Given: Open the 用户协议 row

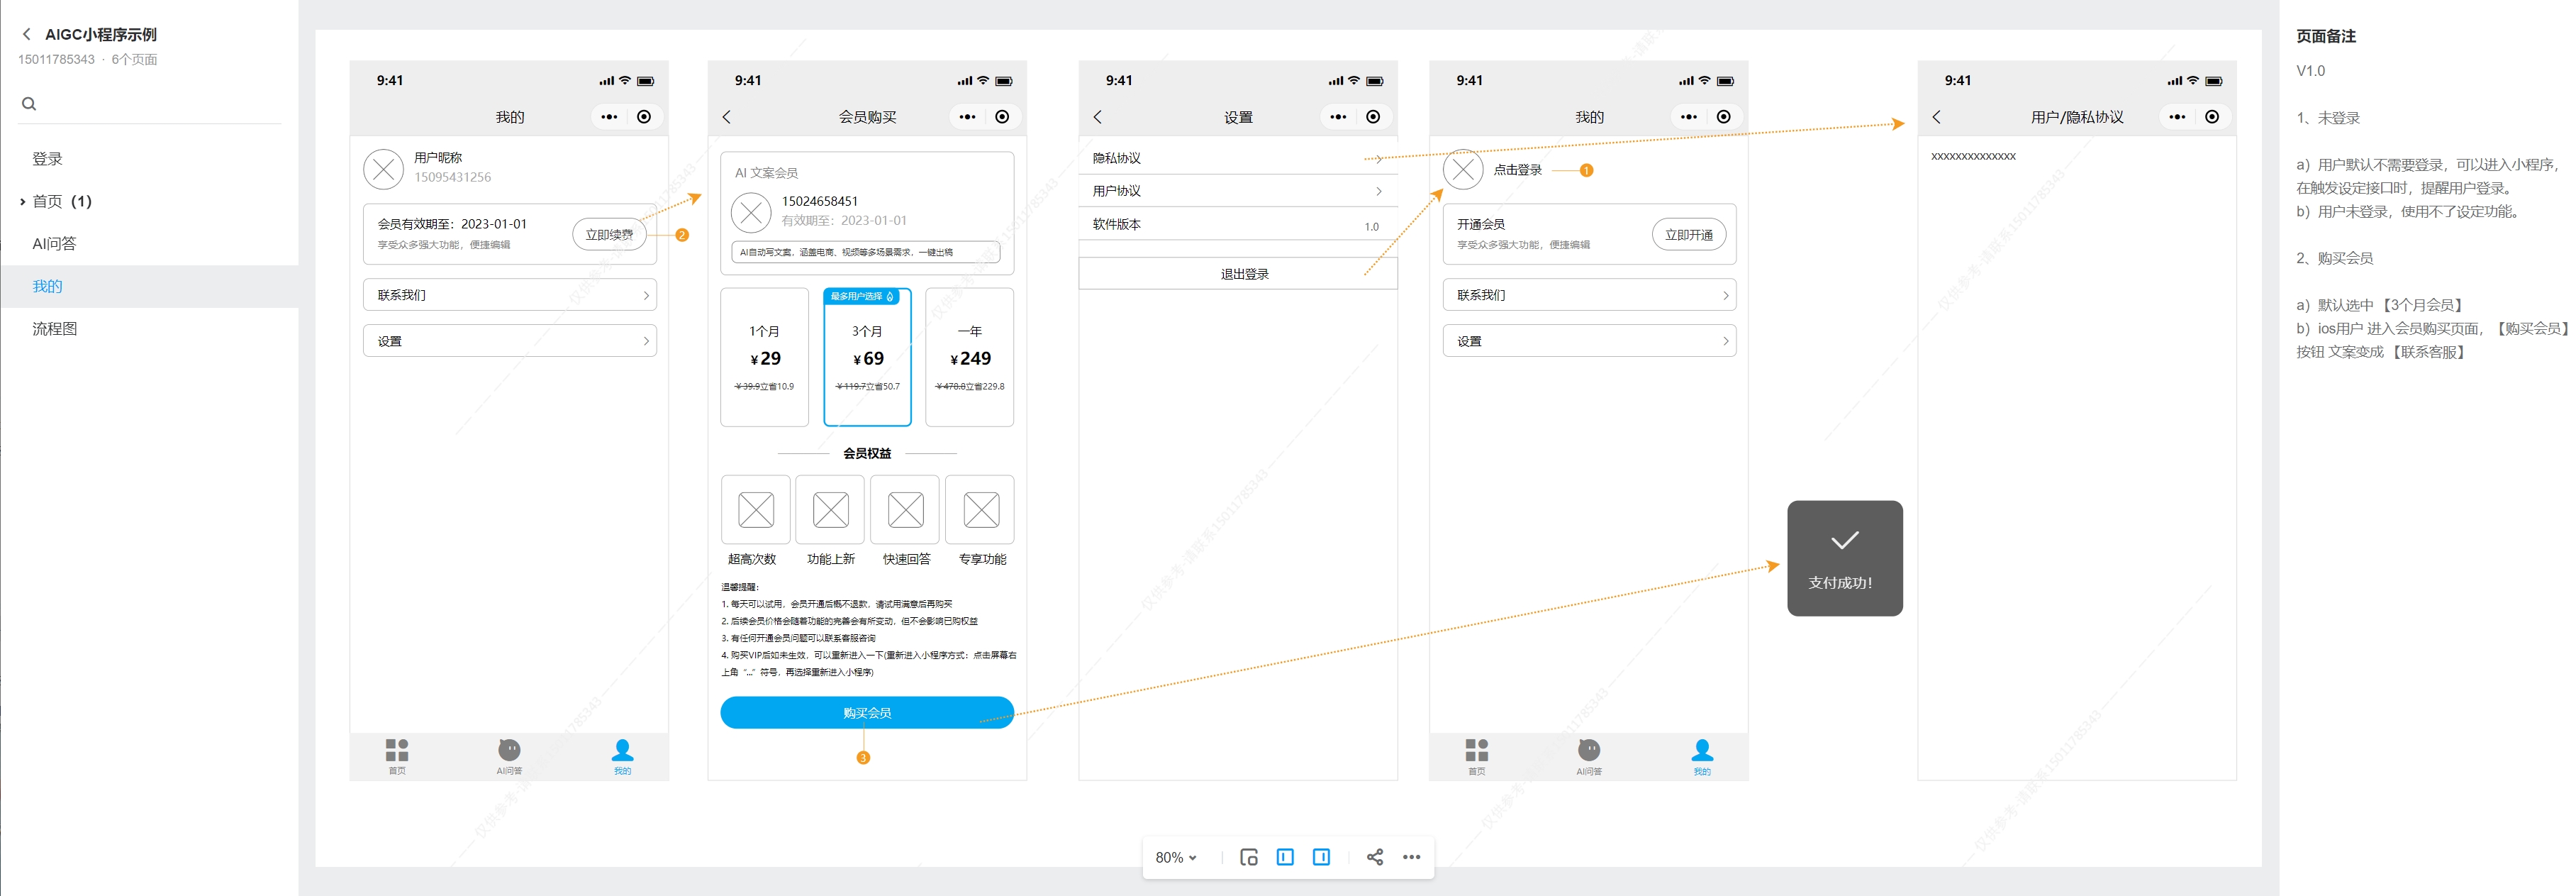Looking at the screenshot, I should pyautogui.click(x=1238, y=191).
